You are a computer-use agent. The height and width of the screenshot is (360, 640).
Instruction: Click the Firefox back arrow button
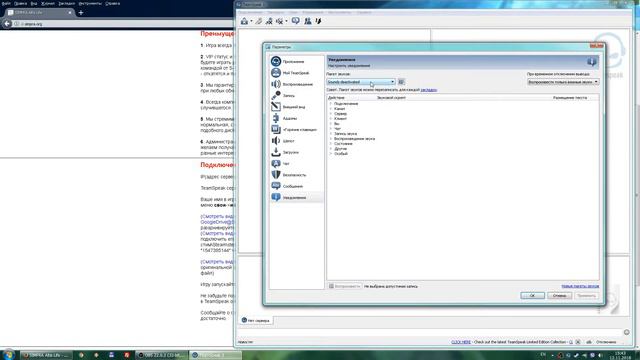(x=7, y=24)
